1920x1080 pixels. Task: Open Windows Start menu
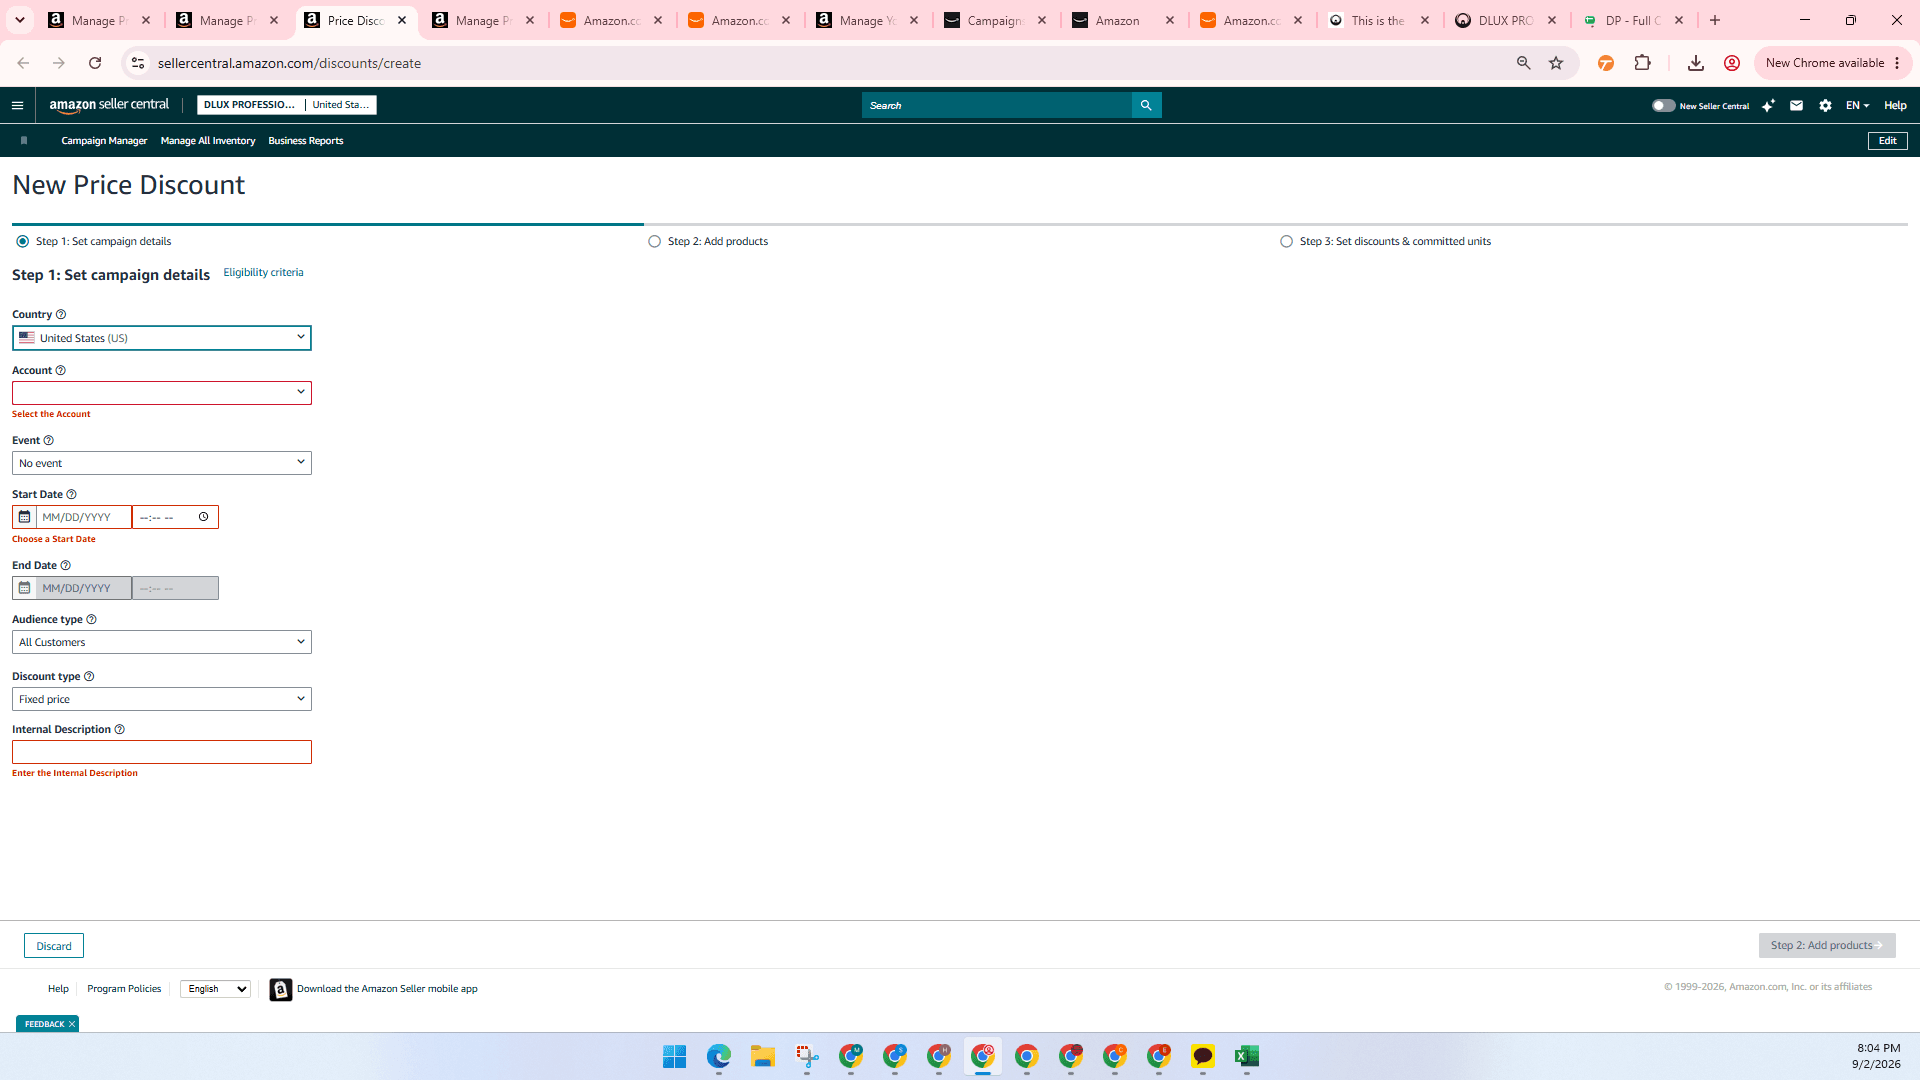click(x=675, y=1056)
